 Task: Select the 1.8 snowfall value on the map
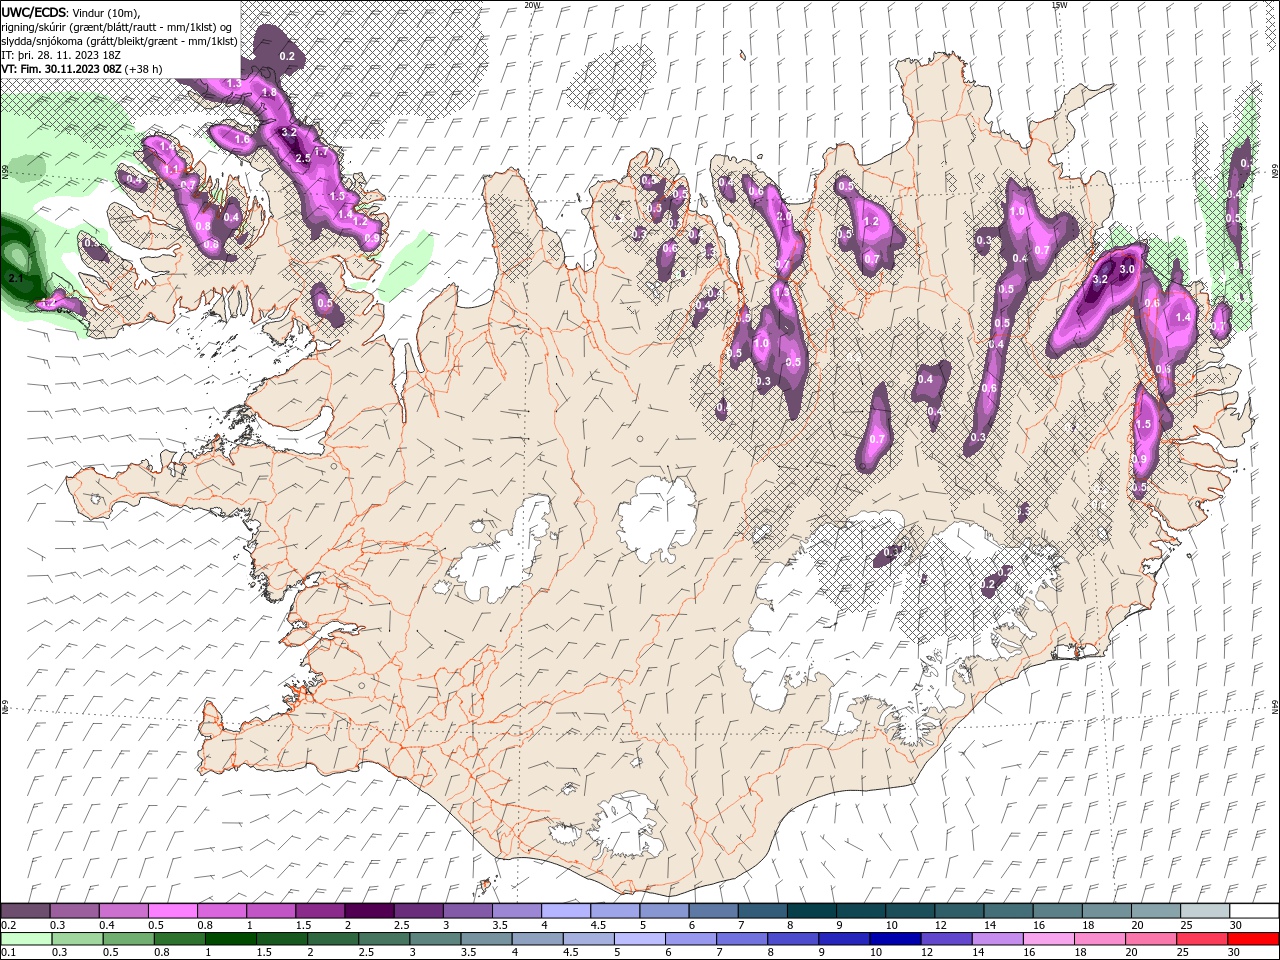click(x=268, y=93)
